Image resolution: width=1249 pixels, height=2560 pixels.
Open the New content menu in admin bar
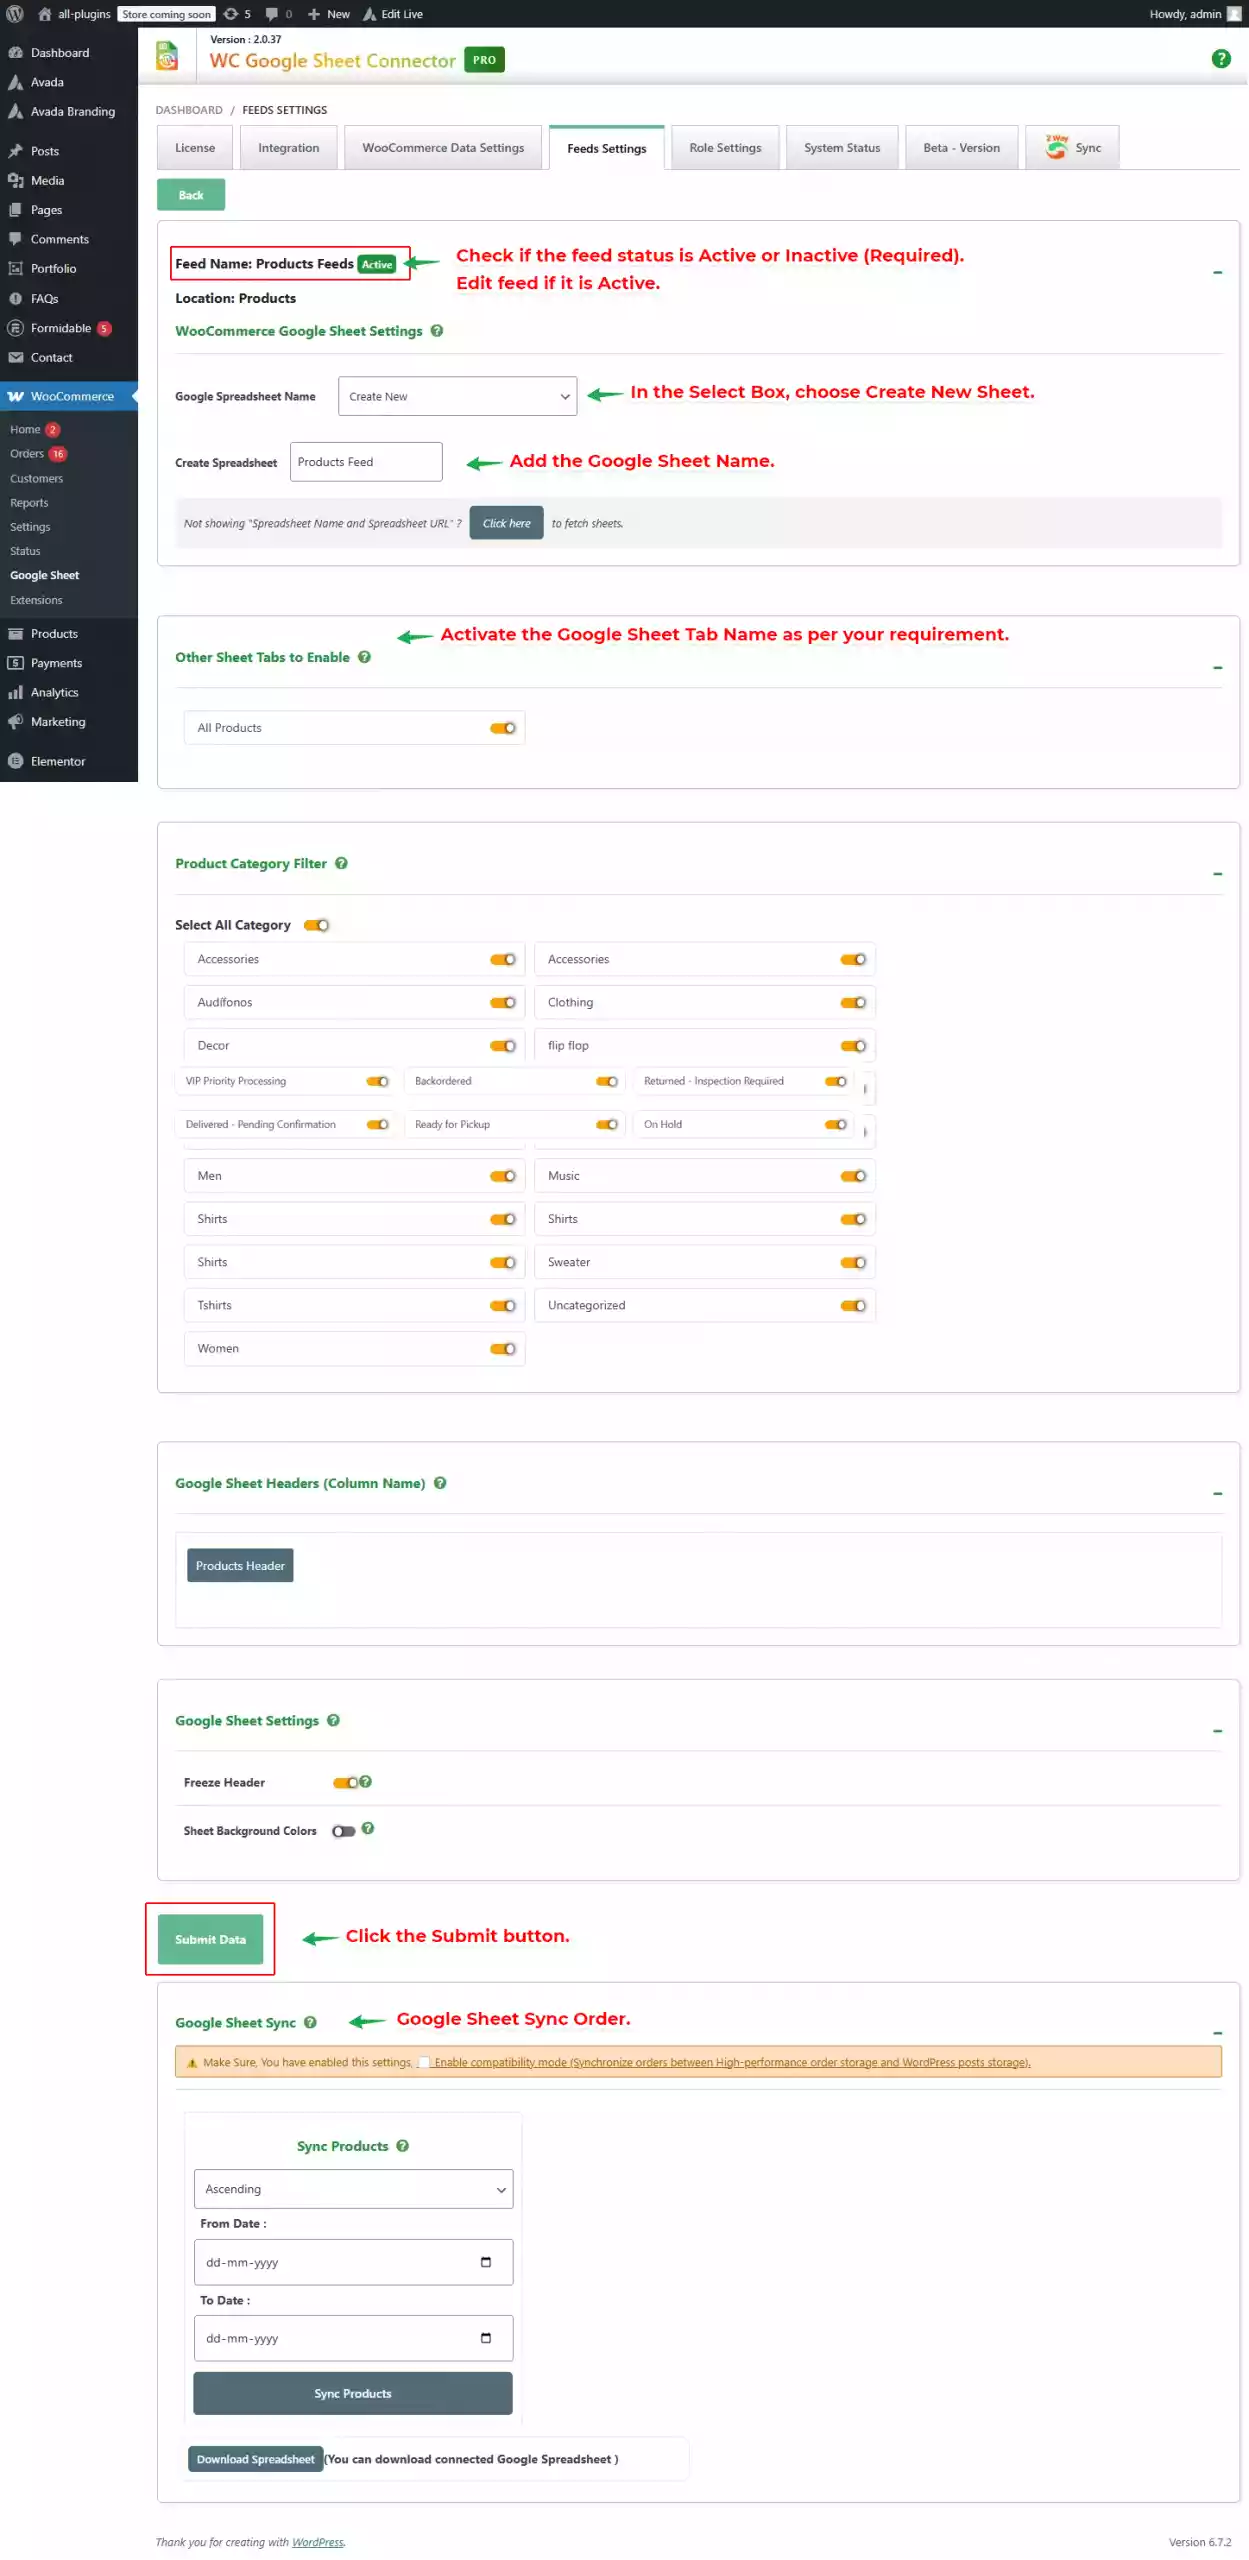click(x=329, y=14)
